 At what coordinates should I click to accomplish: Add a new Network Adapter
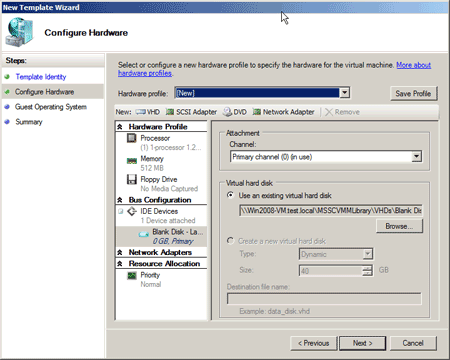(x=283, y=112)
